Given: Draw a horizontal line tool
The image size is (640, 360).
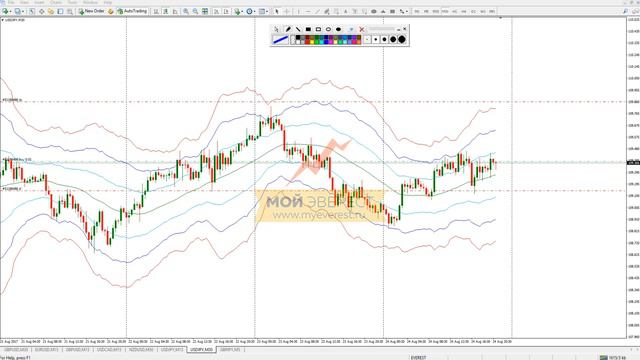Looking at the screenshot, I should 308,11.
